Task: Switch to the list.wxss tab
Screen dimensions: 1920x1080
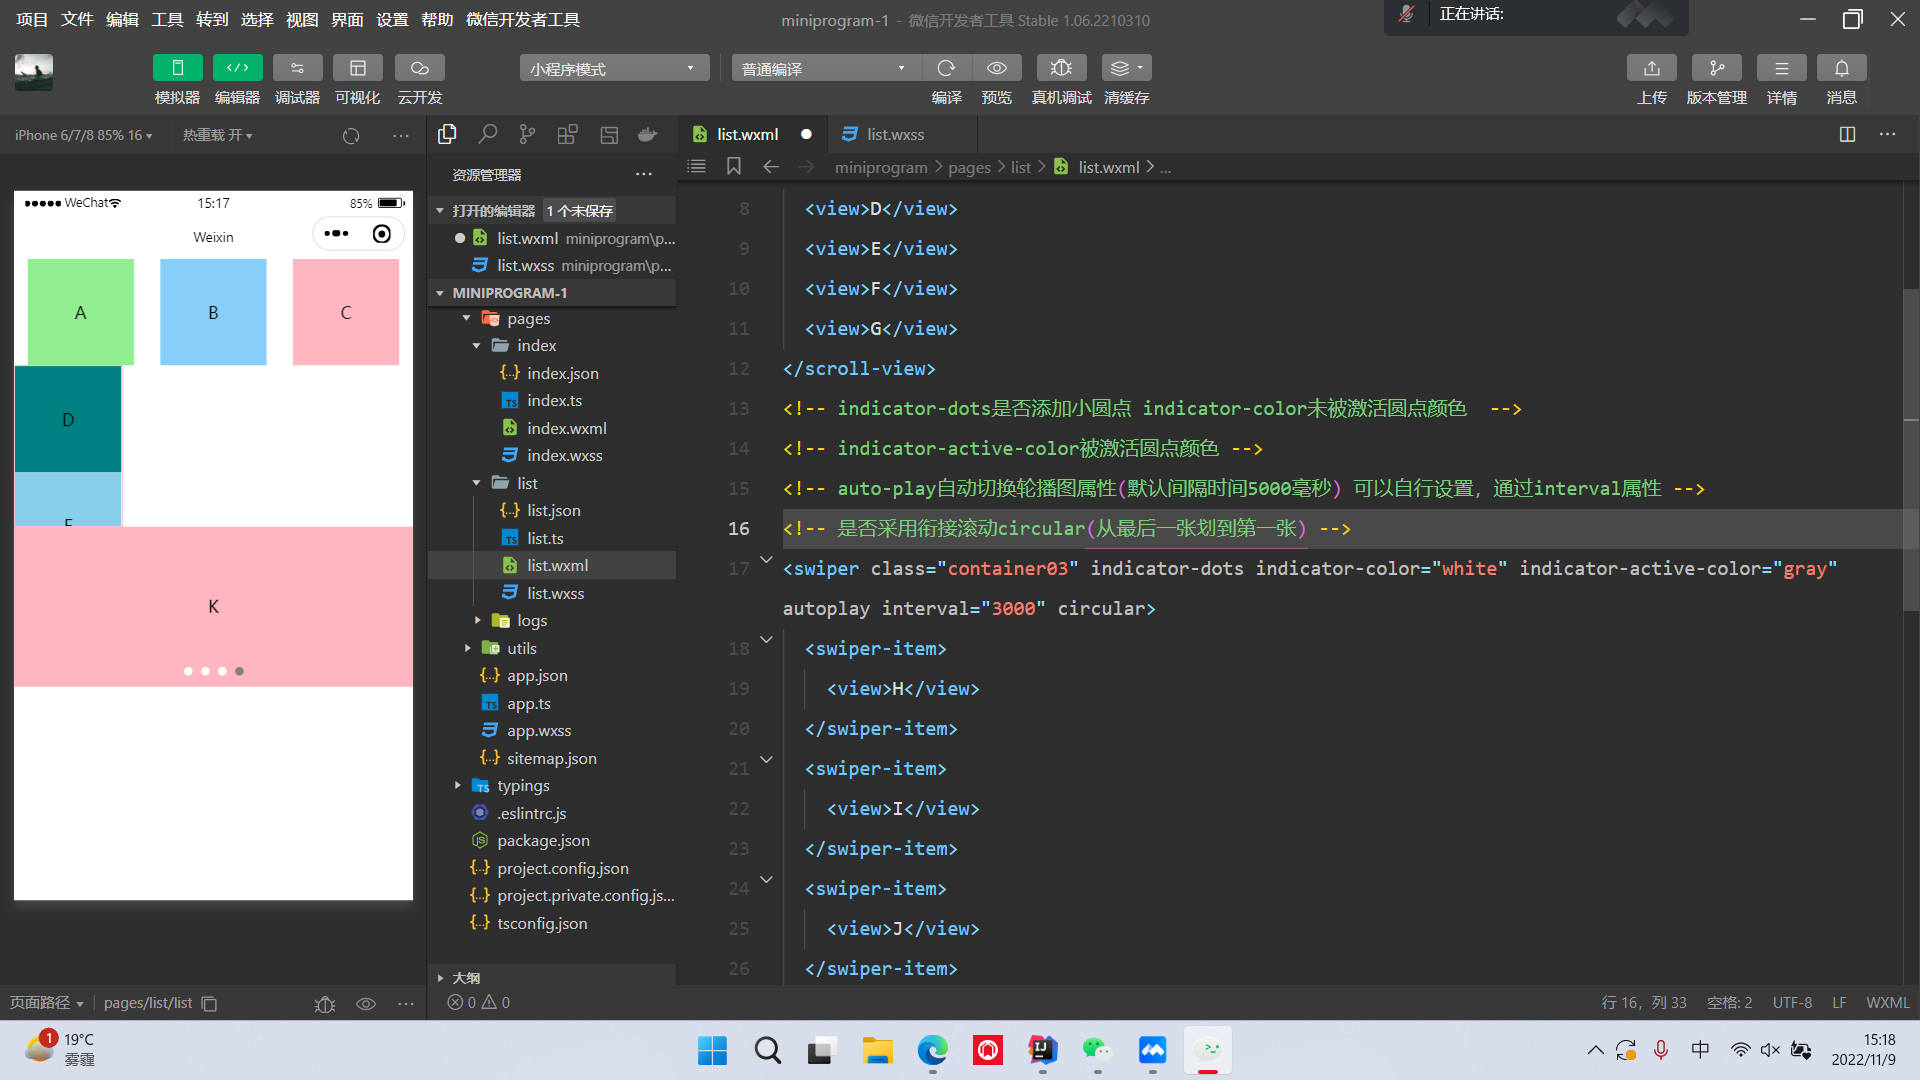Action: [894, 134]
